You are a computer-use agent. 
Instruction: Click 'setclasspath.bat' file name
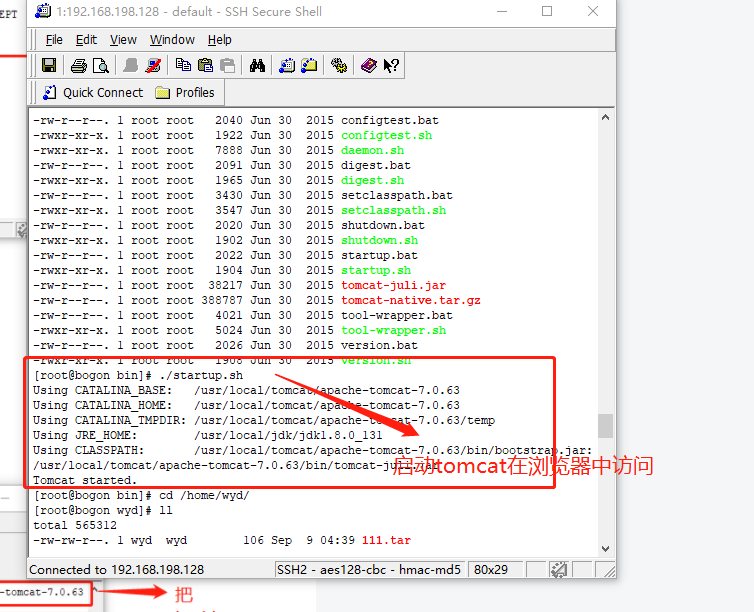(397, 195)
